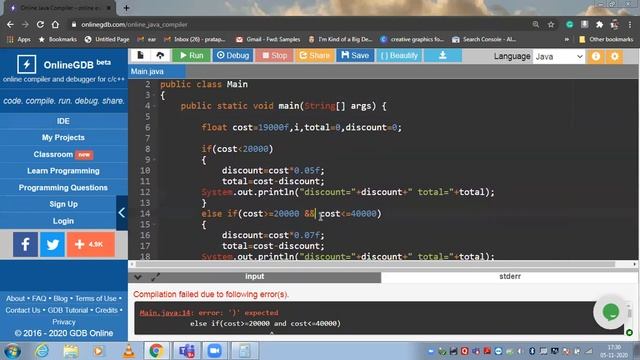The width and height of the screenshot is (640, 360).
Task: Click Sign Up in sidebar
Action: (63, 204)
